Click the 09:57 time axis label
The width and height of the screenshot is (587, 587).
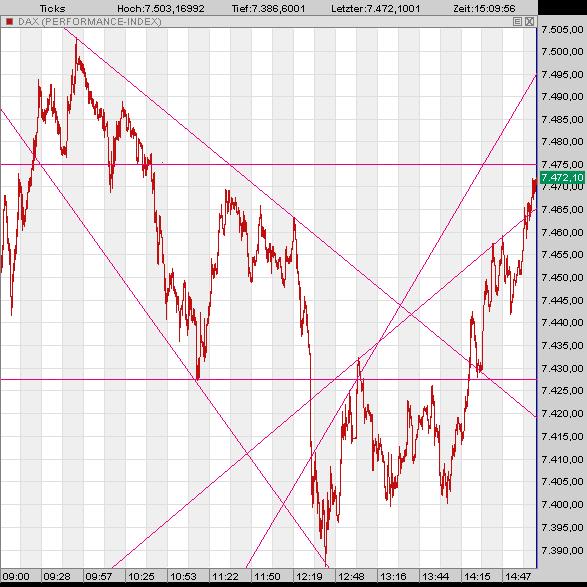click(x=98, y=577)
